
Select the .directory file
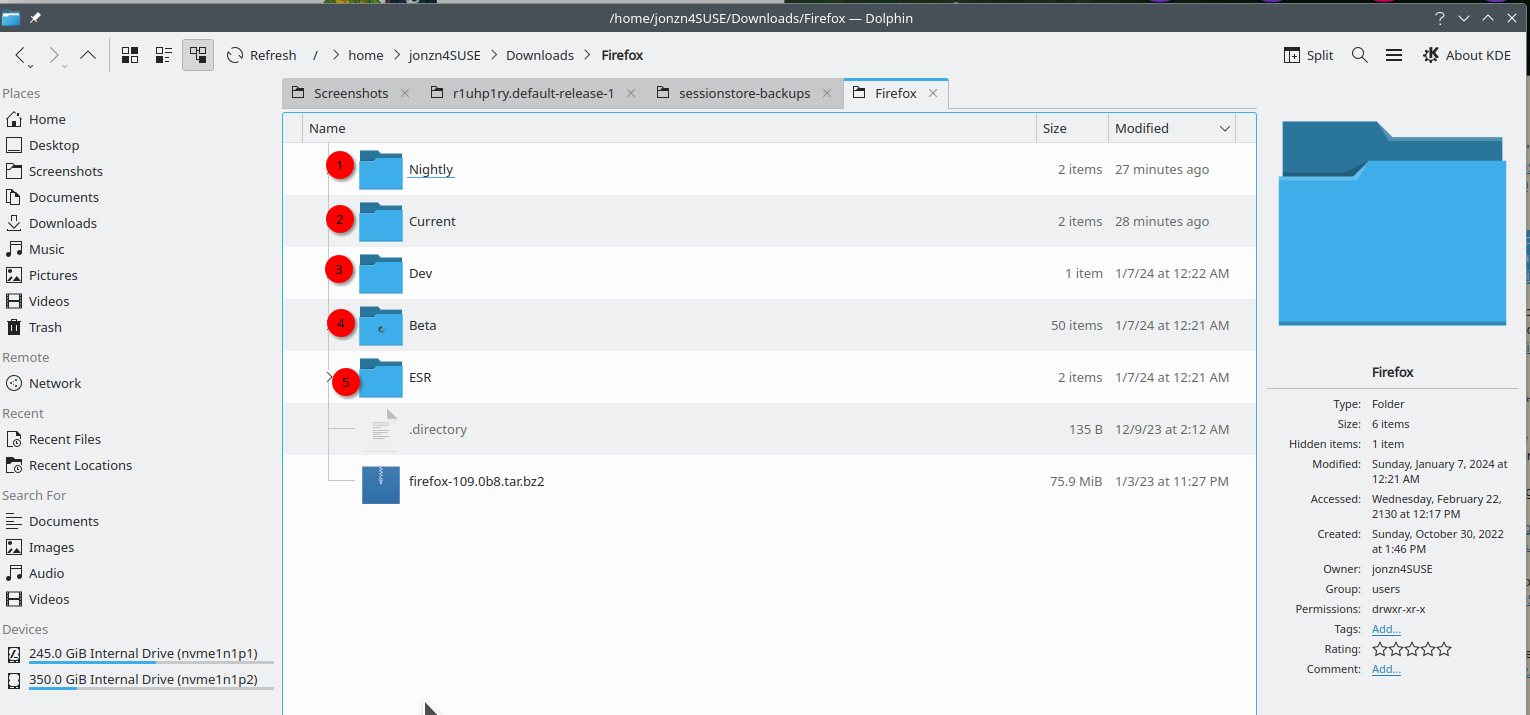coord(438,429)
